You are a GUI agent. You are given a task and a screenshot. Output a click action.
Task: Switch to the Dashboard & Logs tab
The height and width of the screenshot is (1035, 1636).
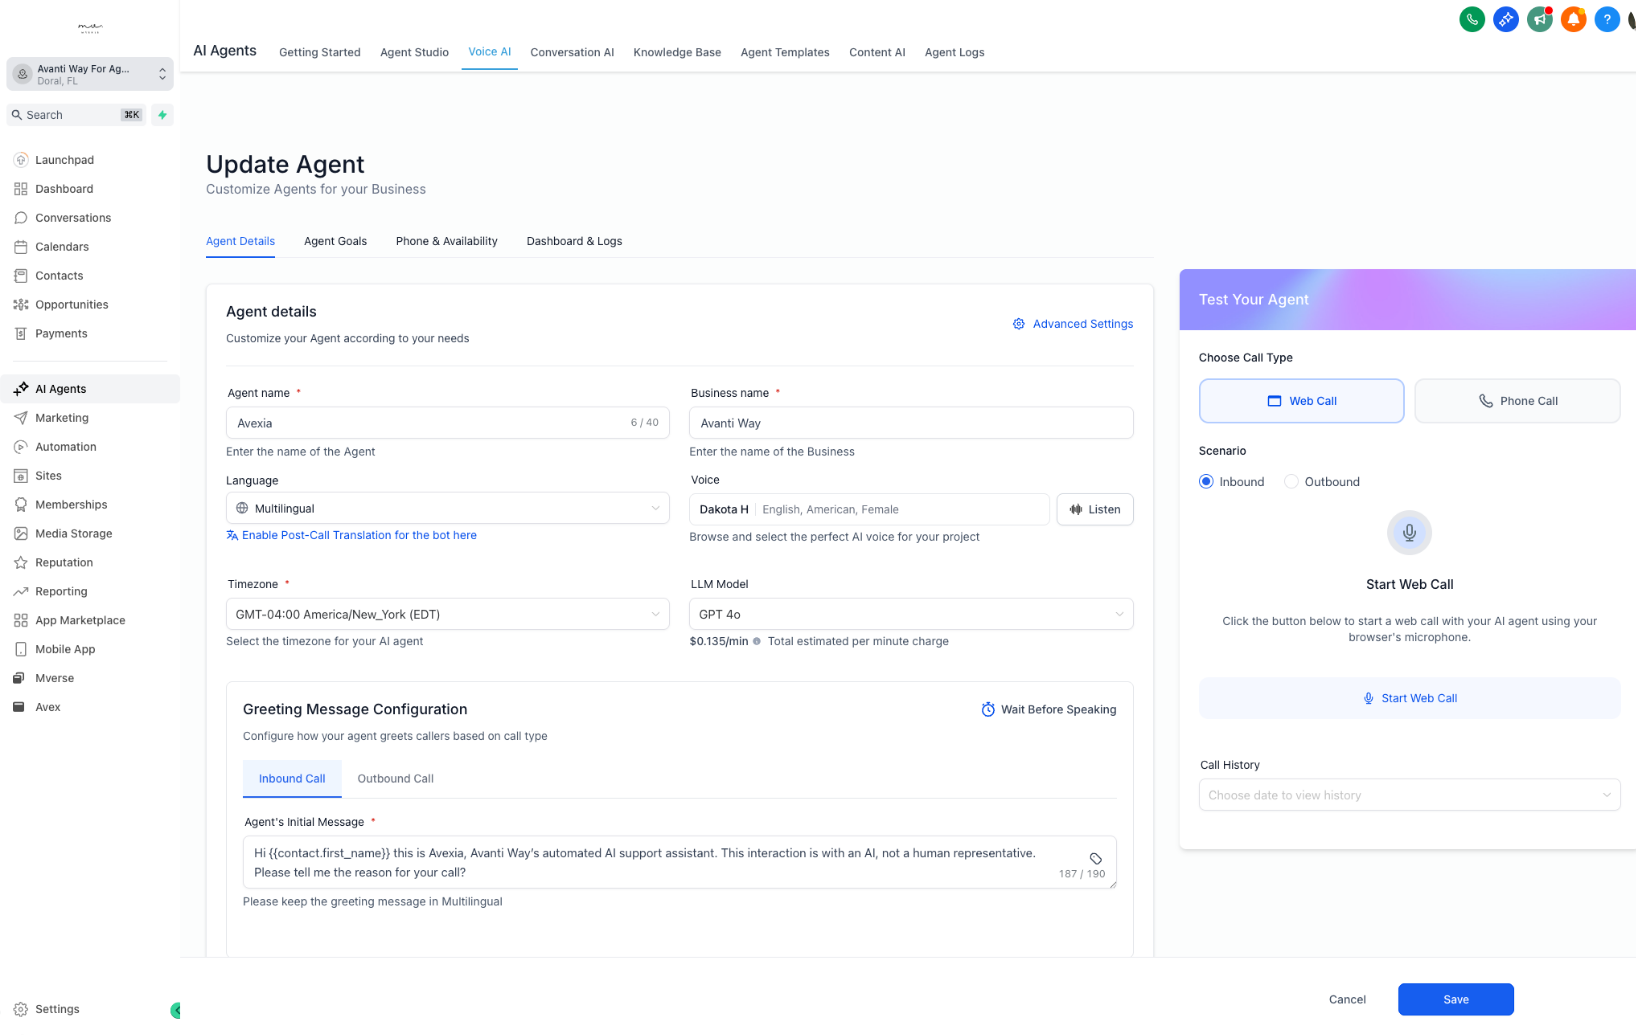pos(574,242)
